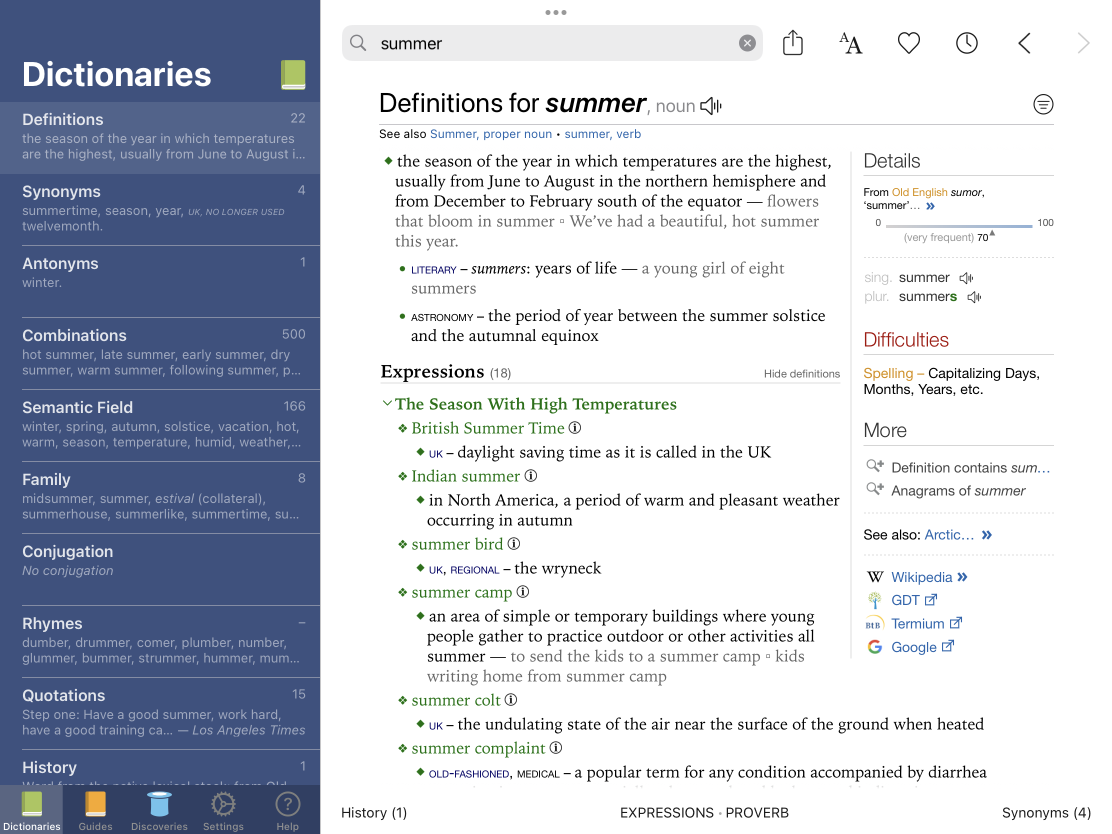
Task: Play pronunciation of summer headword
Action: [x=711, y=106]
